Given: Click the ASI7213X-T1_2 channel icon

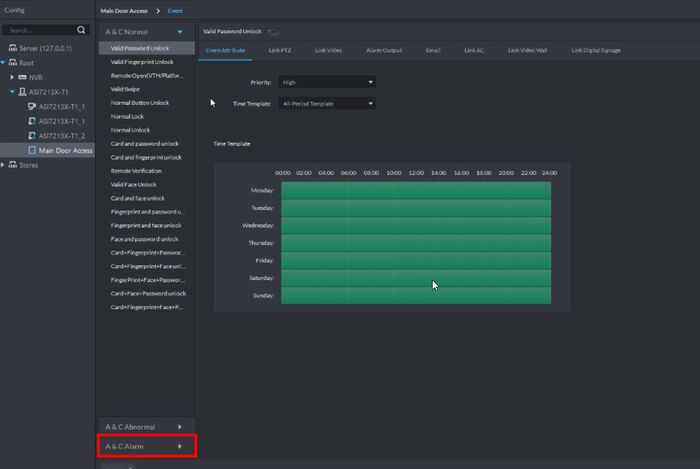Looking at the screenshot, I should [32, 136].
